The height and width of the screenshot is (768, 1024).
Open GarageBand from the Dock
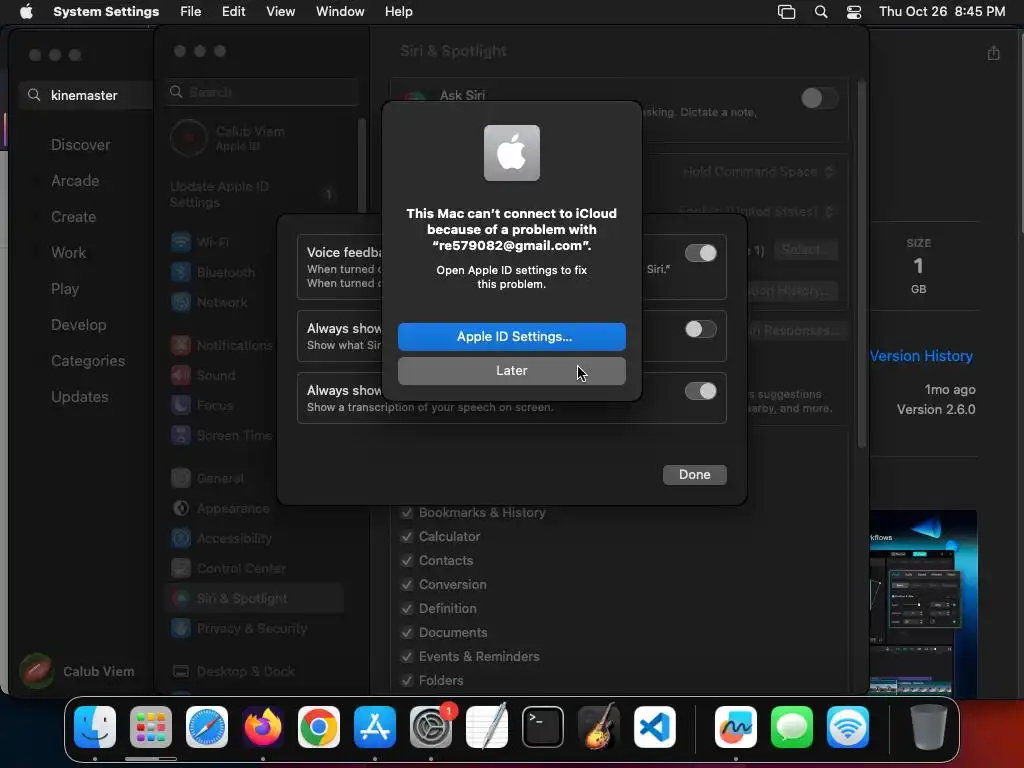pos(599,727)
